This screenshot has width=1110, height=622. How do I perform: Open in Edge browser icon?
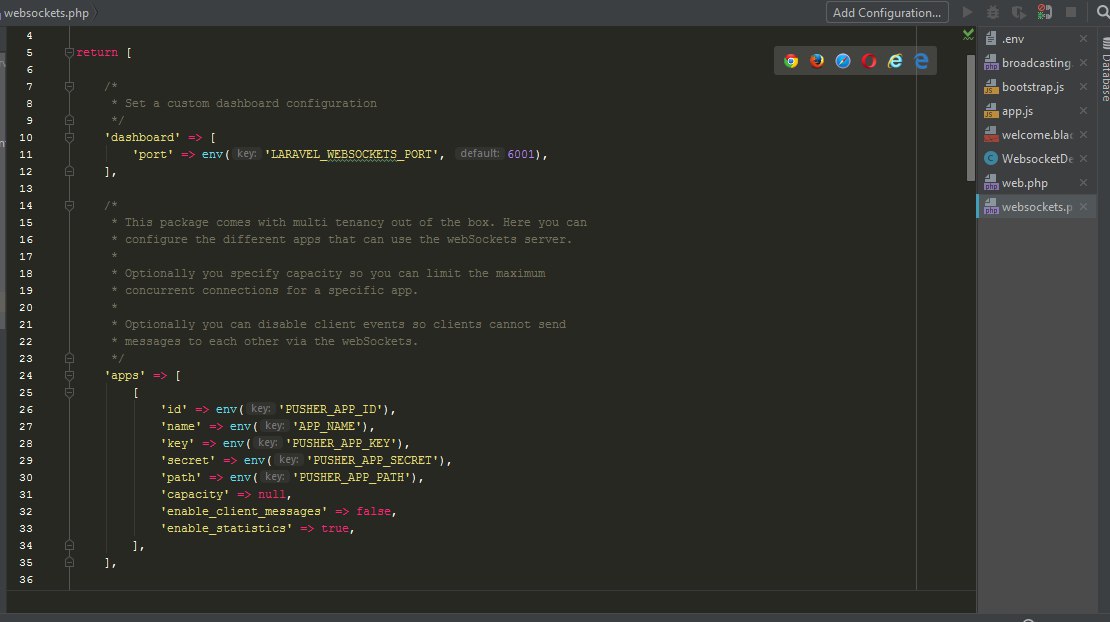click(x=921, y=61)
